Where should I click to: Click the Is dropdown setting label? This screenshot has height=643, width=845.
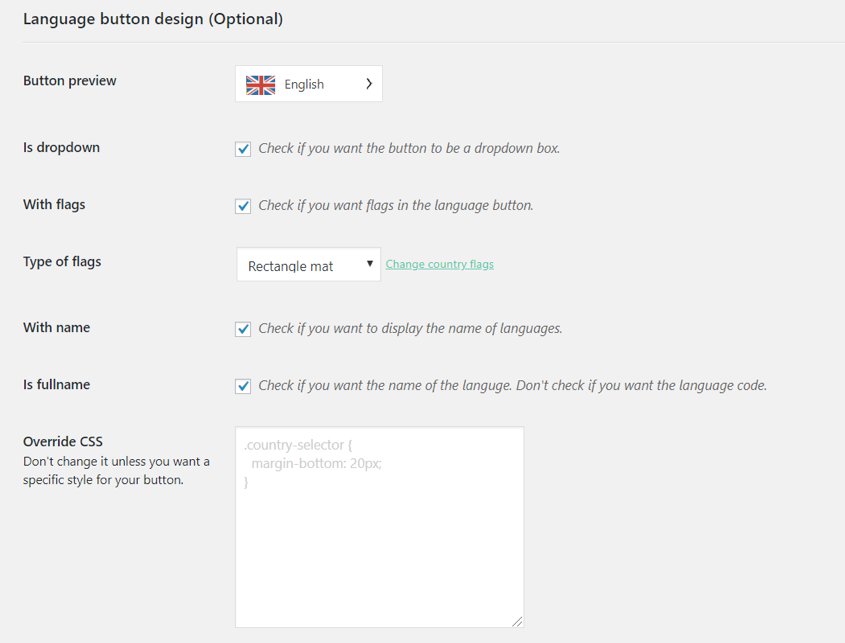click(x=61, y=148)
